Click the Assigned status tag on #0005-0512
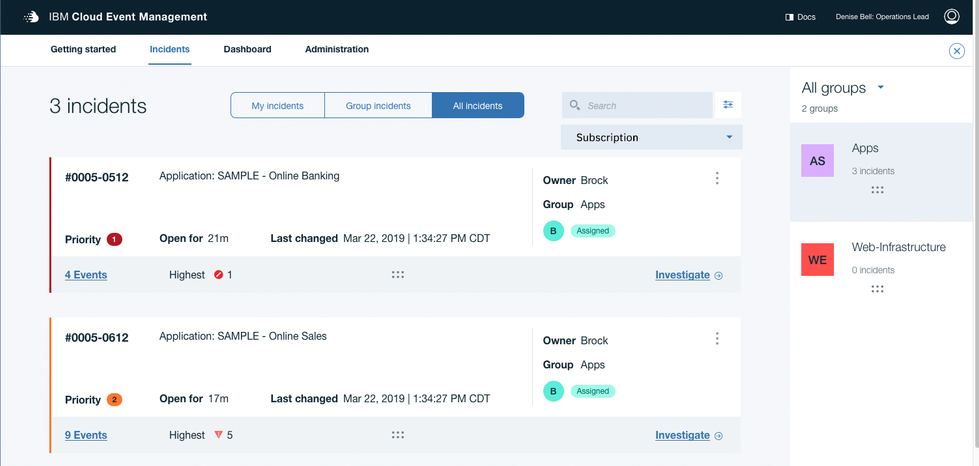 tap(593, 231)
